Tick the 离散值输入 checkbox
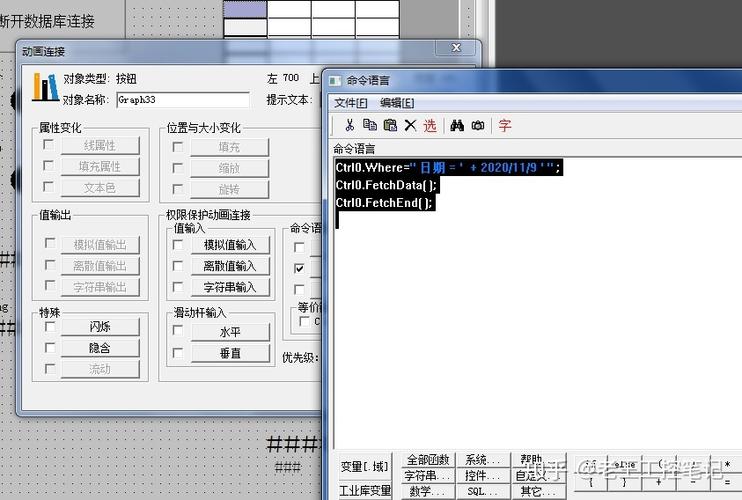 178,266
